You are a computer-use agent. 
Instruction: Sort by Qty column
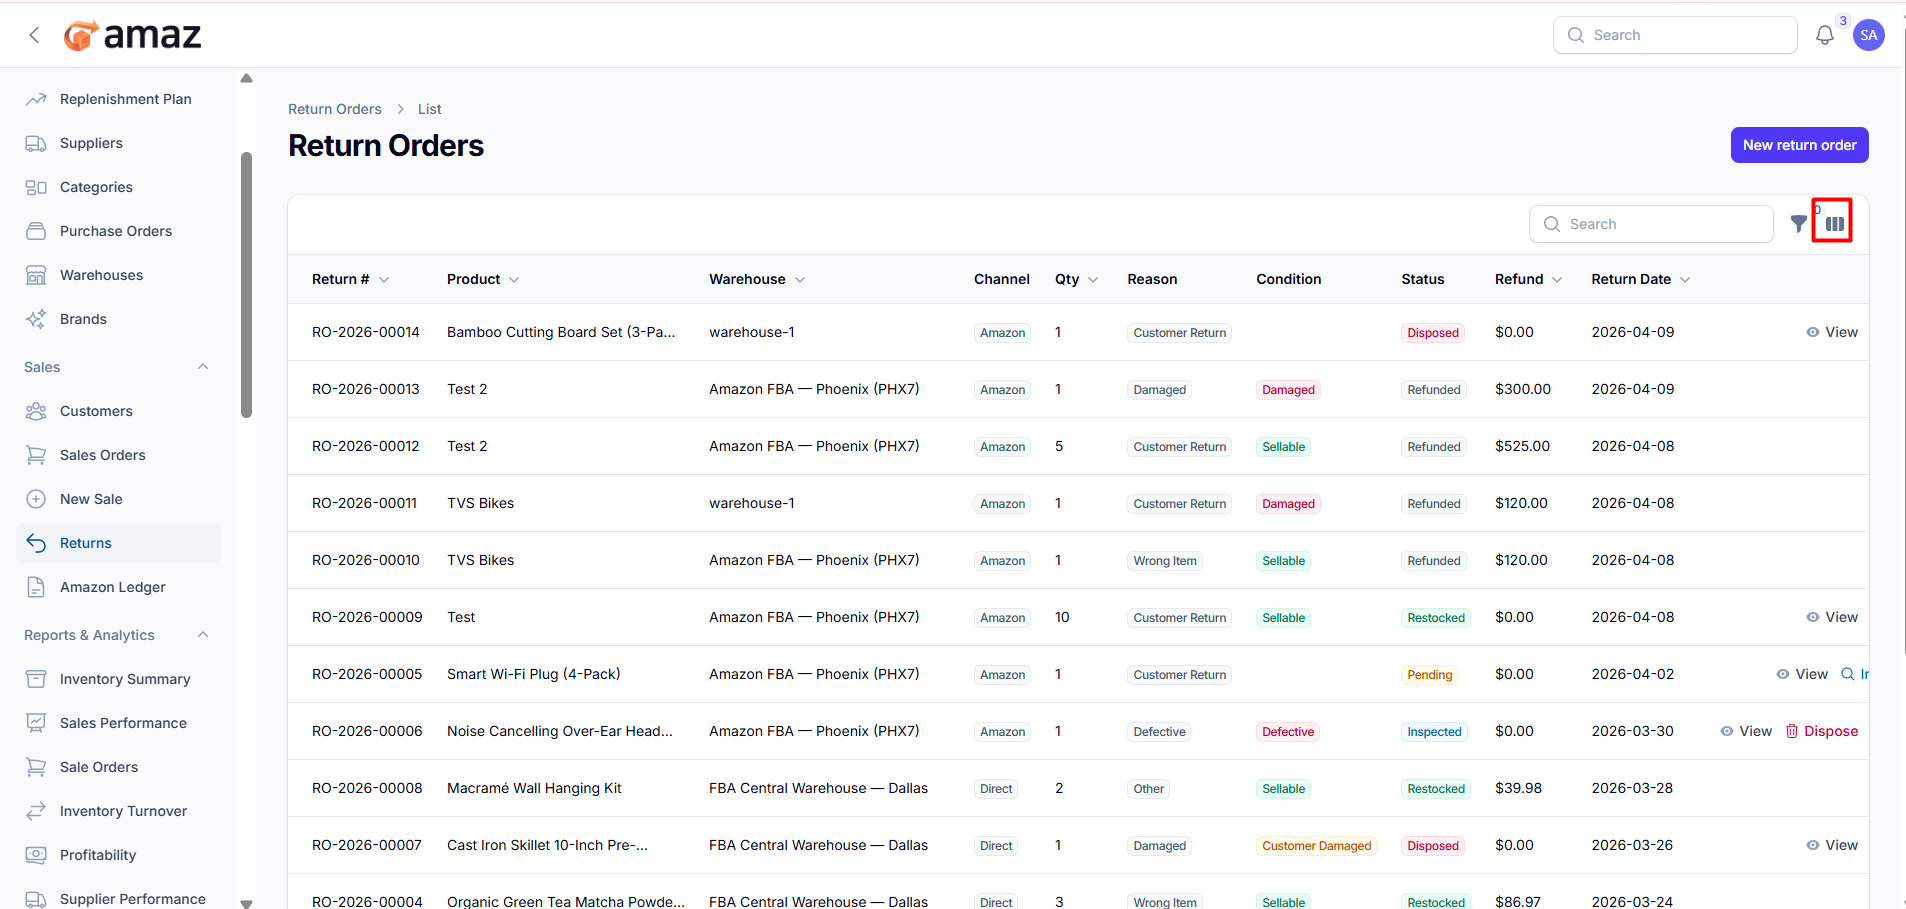[x=1076, y=279]
